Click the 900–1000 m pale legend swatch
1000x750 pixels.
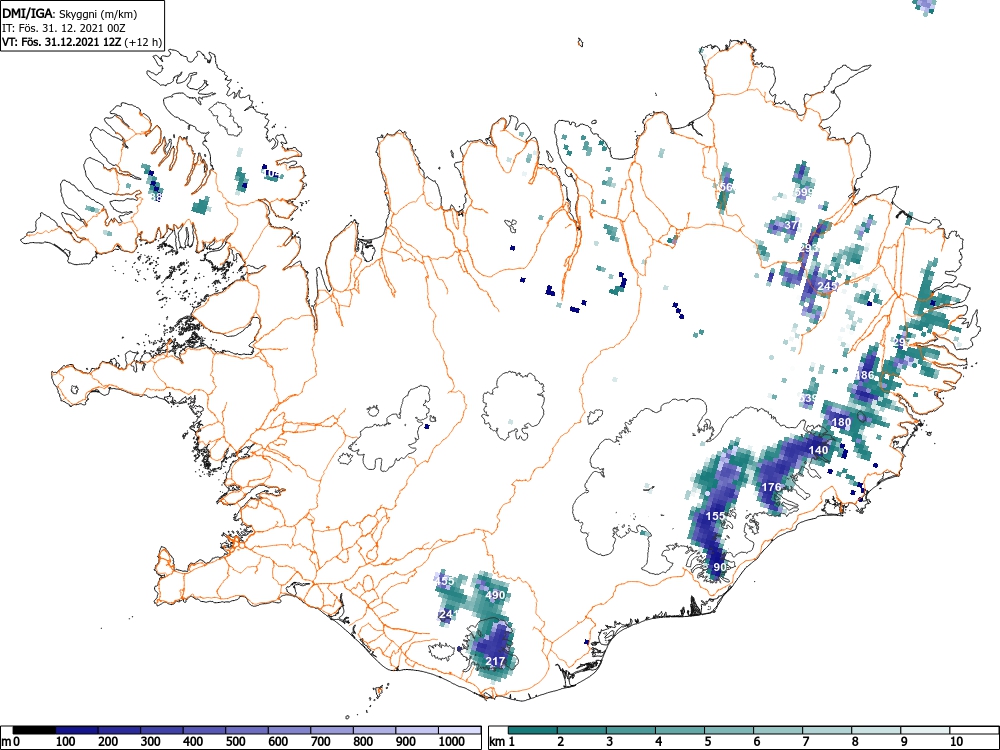point(417,730)
